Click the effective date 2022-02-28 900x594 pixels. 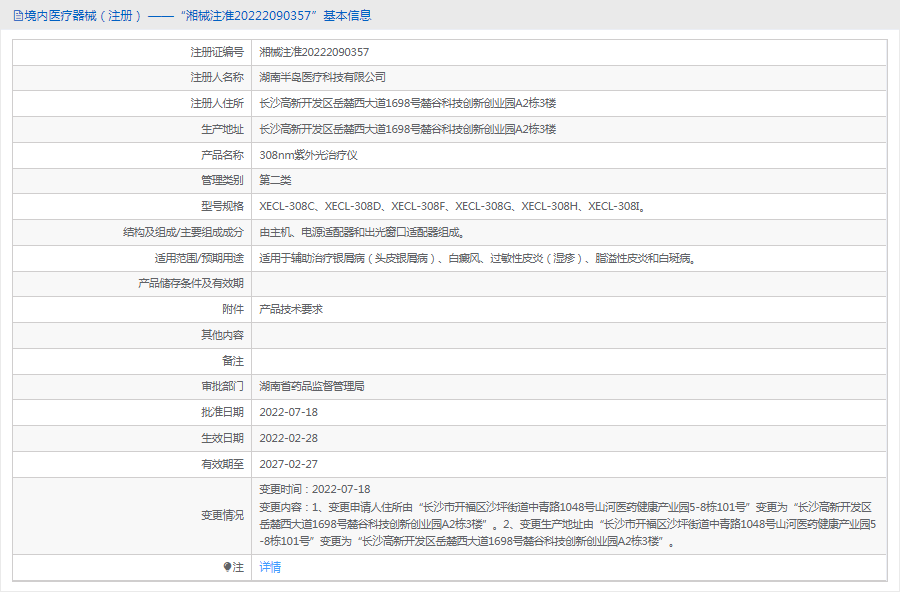click(x=288, y=438)
